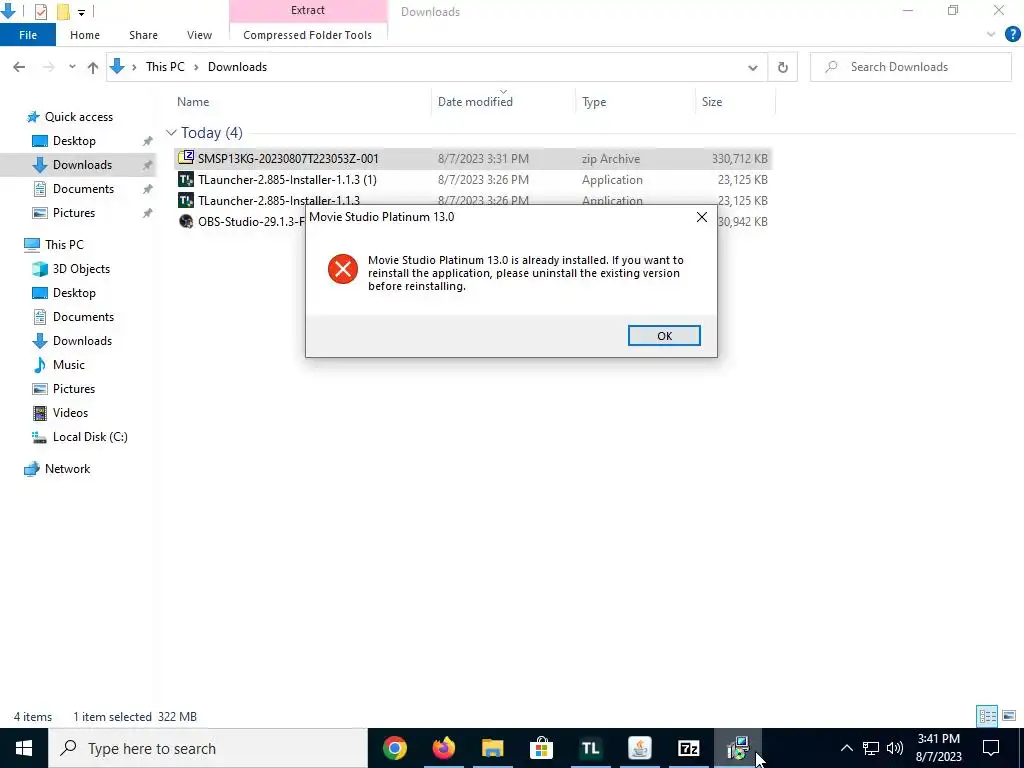Open Quick access in navigation pane

78,117
